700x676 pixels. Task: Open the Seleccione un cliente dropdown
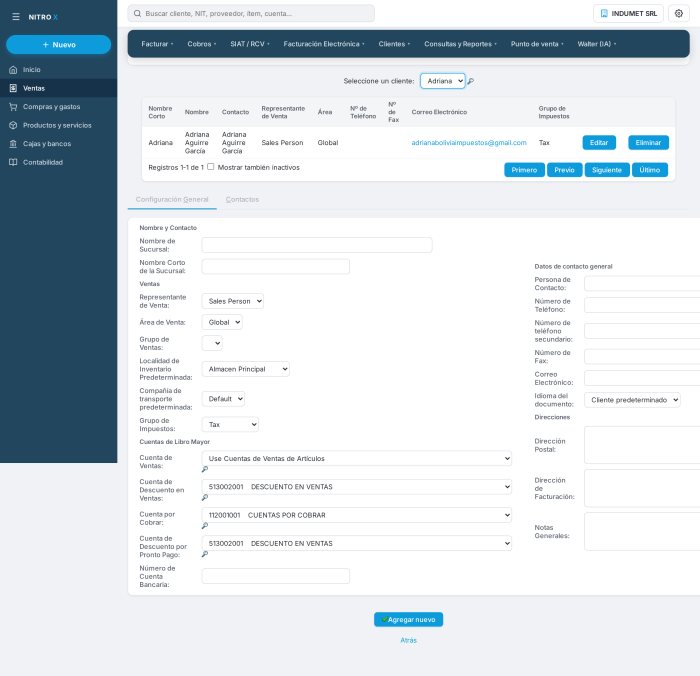click(442, 81)
